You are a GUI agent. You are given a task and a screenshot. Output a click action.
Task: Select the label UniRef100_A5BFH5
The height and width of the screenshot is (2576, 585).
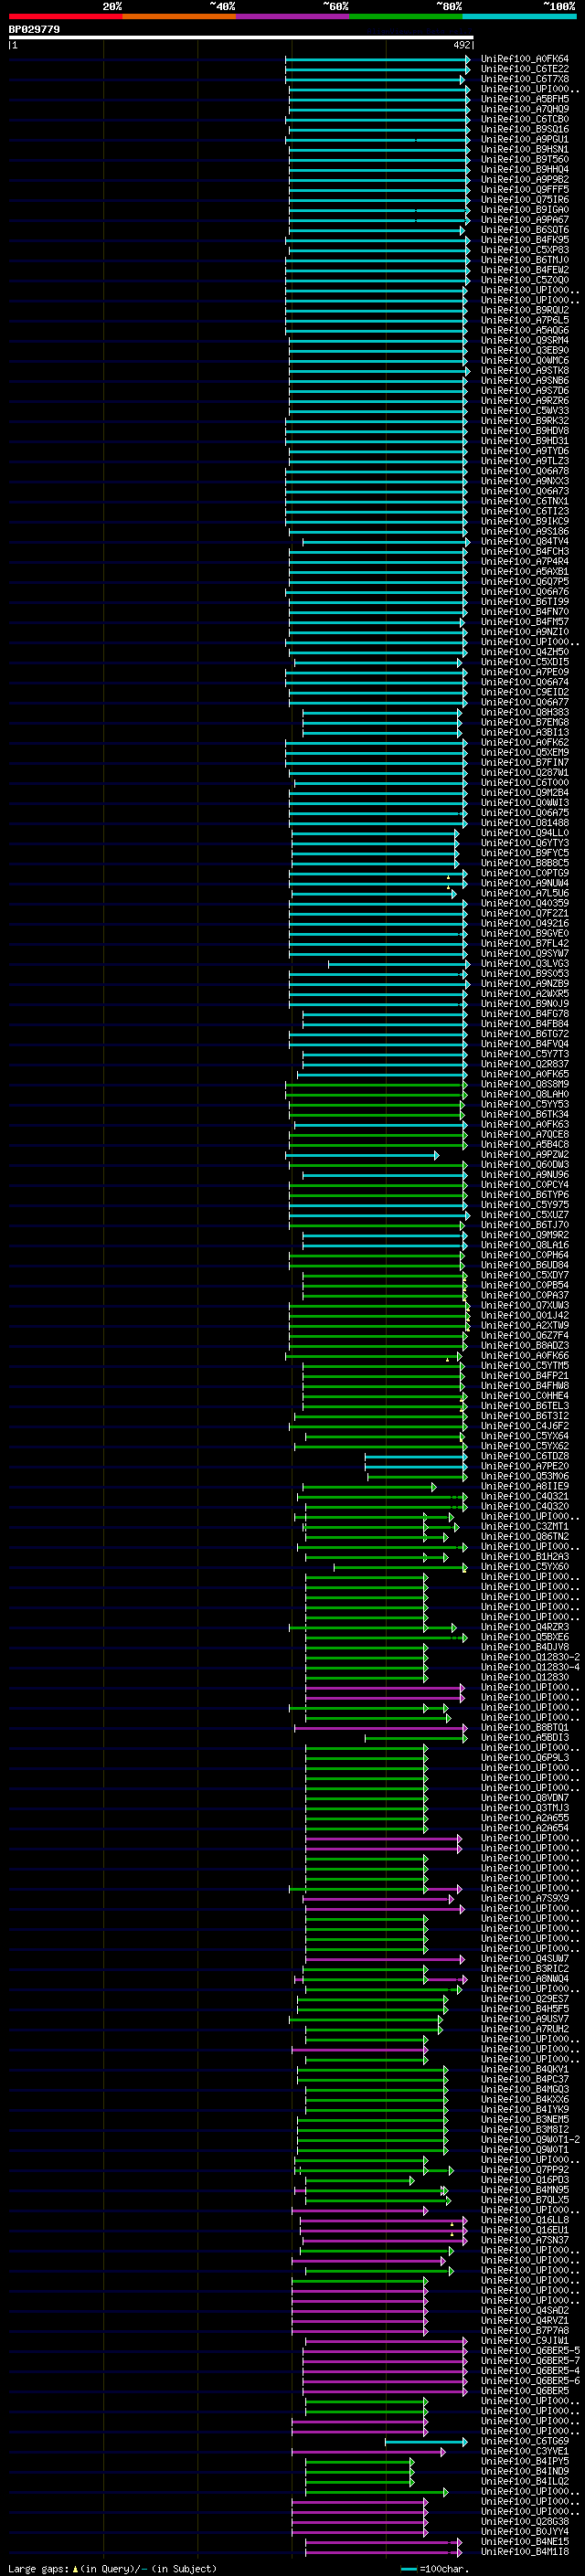point(525,99)
